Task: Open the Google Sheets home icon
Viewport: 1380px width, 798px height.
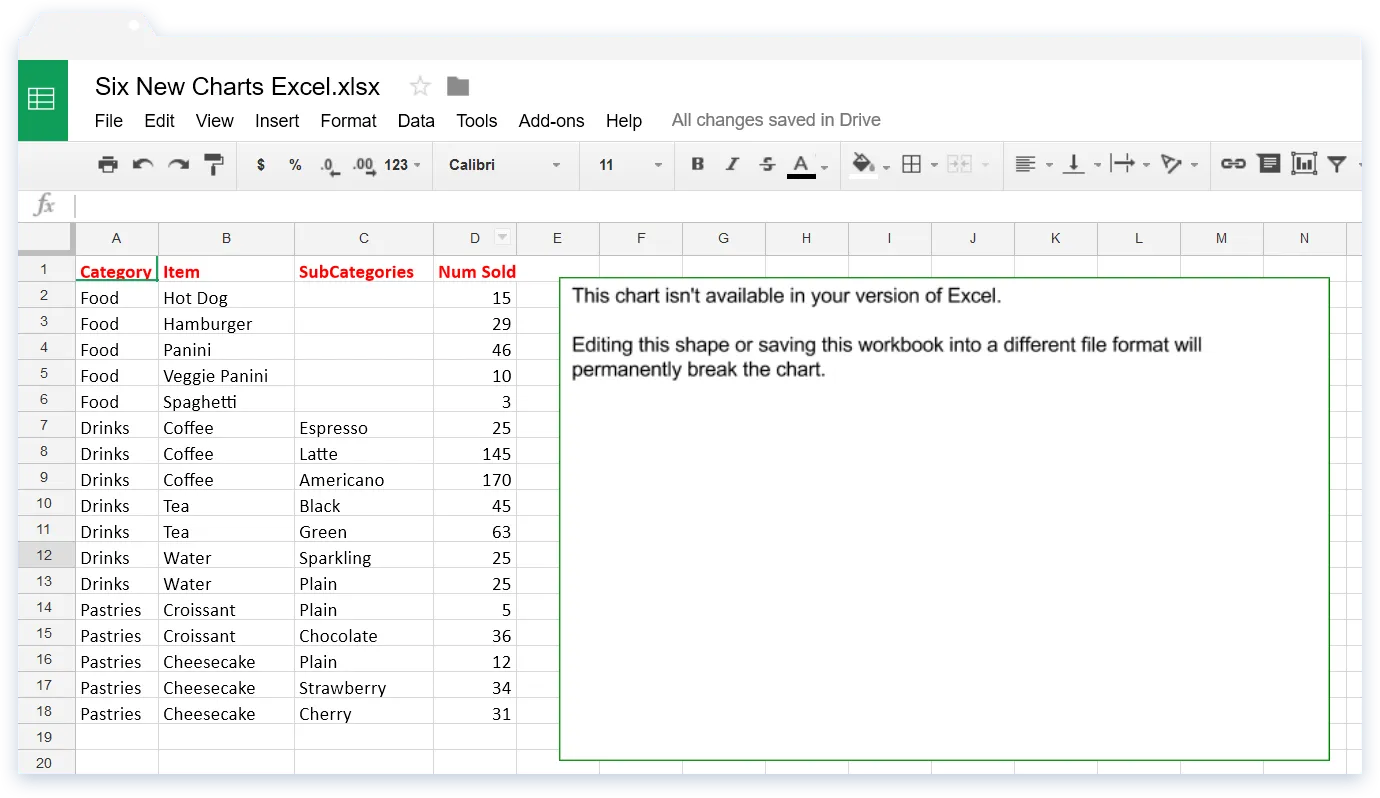Action: 42,100
